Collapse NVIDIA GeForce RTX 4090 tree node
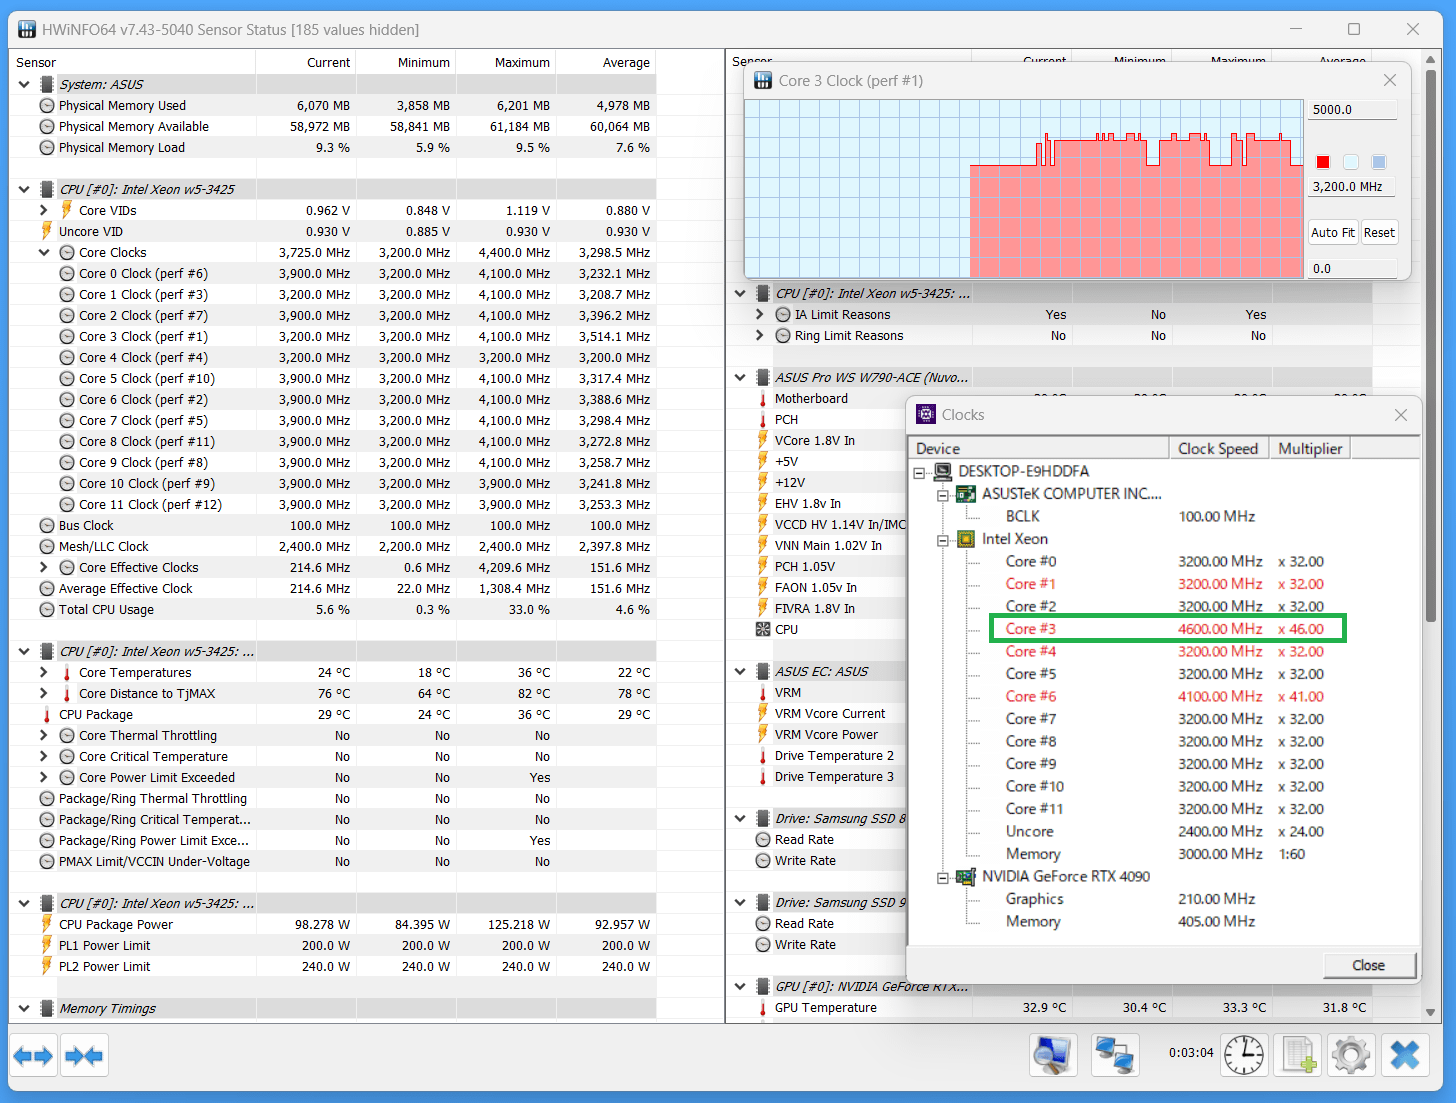1456x1103 pixels. click(x=942, y=878)
